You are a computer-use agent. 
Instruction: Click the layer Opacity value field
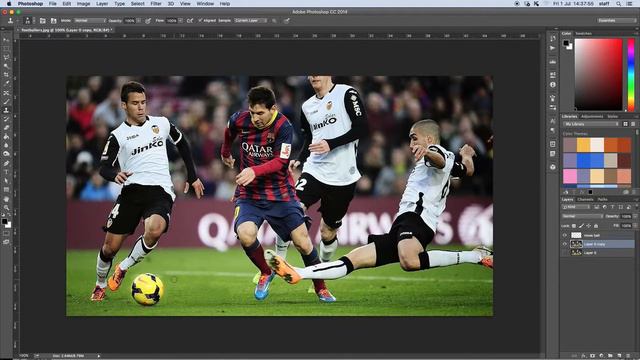point(626,216)
